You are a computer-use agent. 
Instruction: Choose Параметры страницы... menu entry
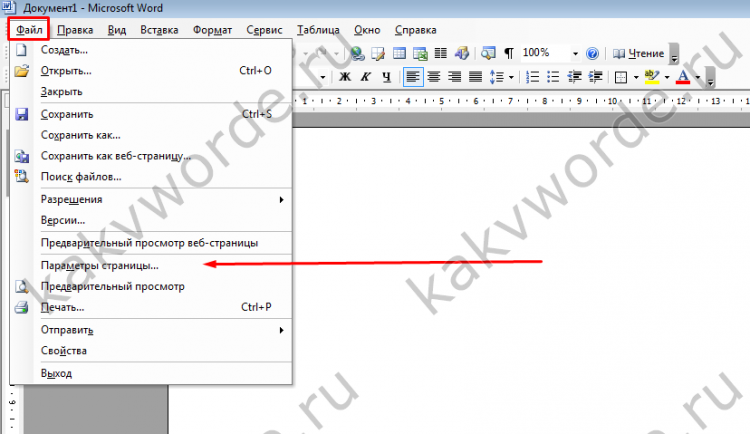pyautogui.click(x=151, y=265)
